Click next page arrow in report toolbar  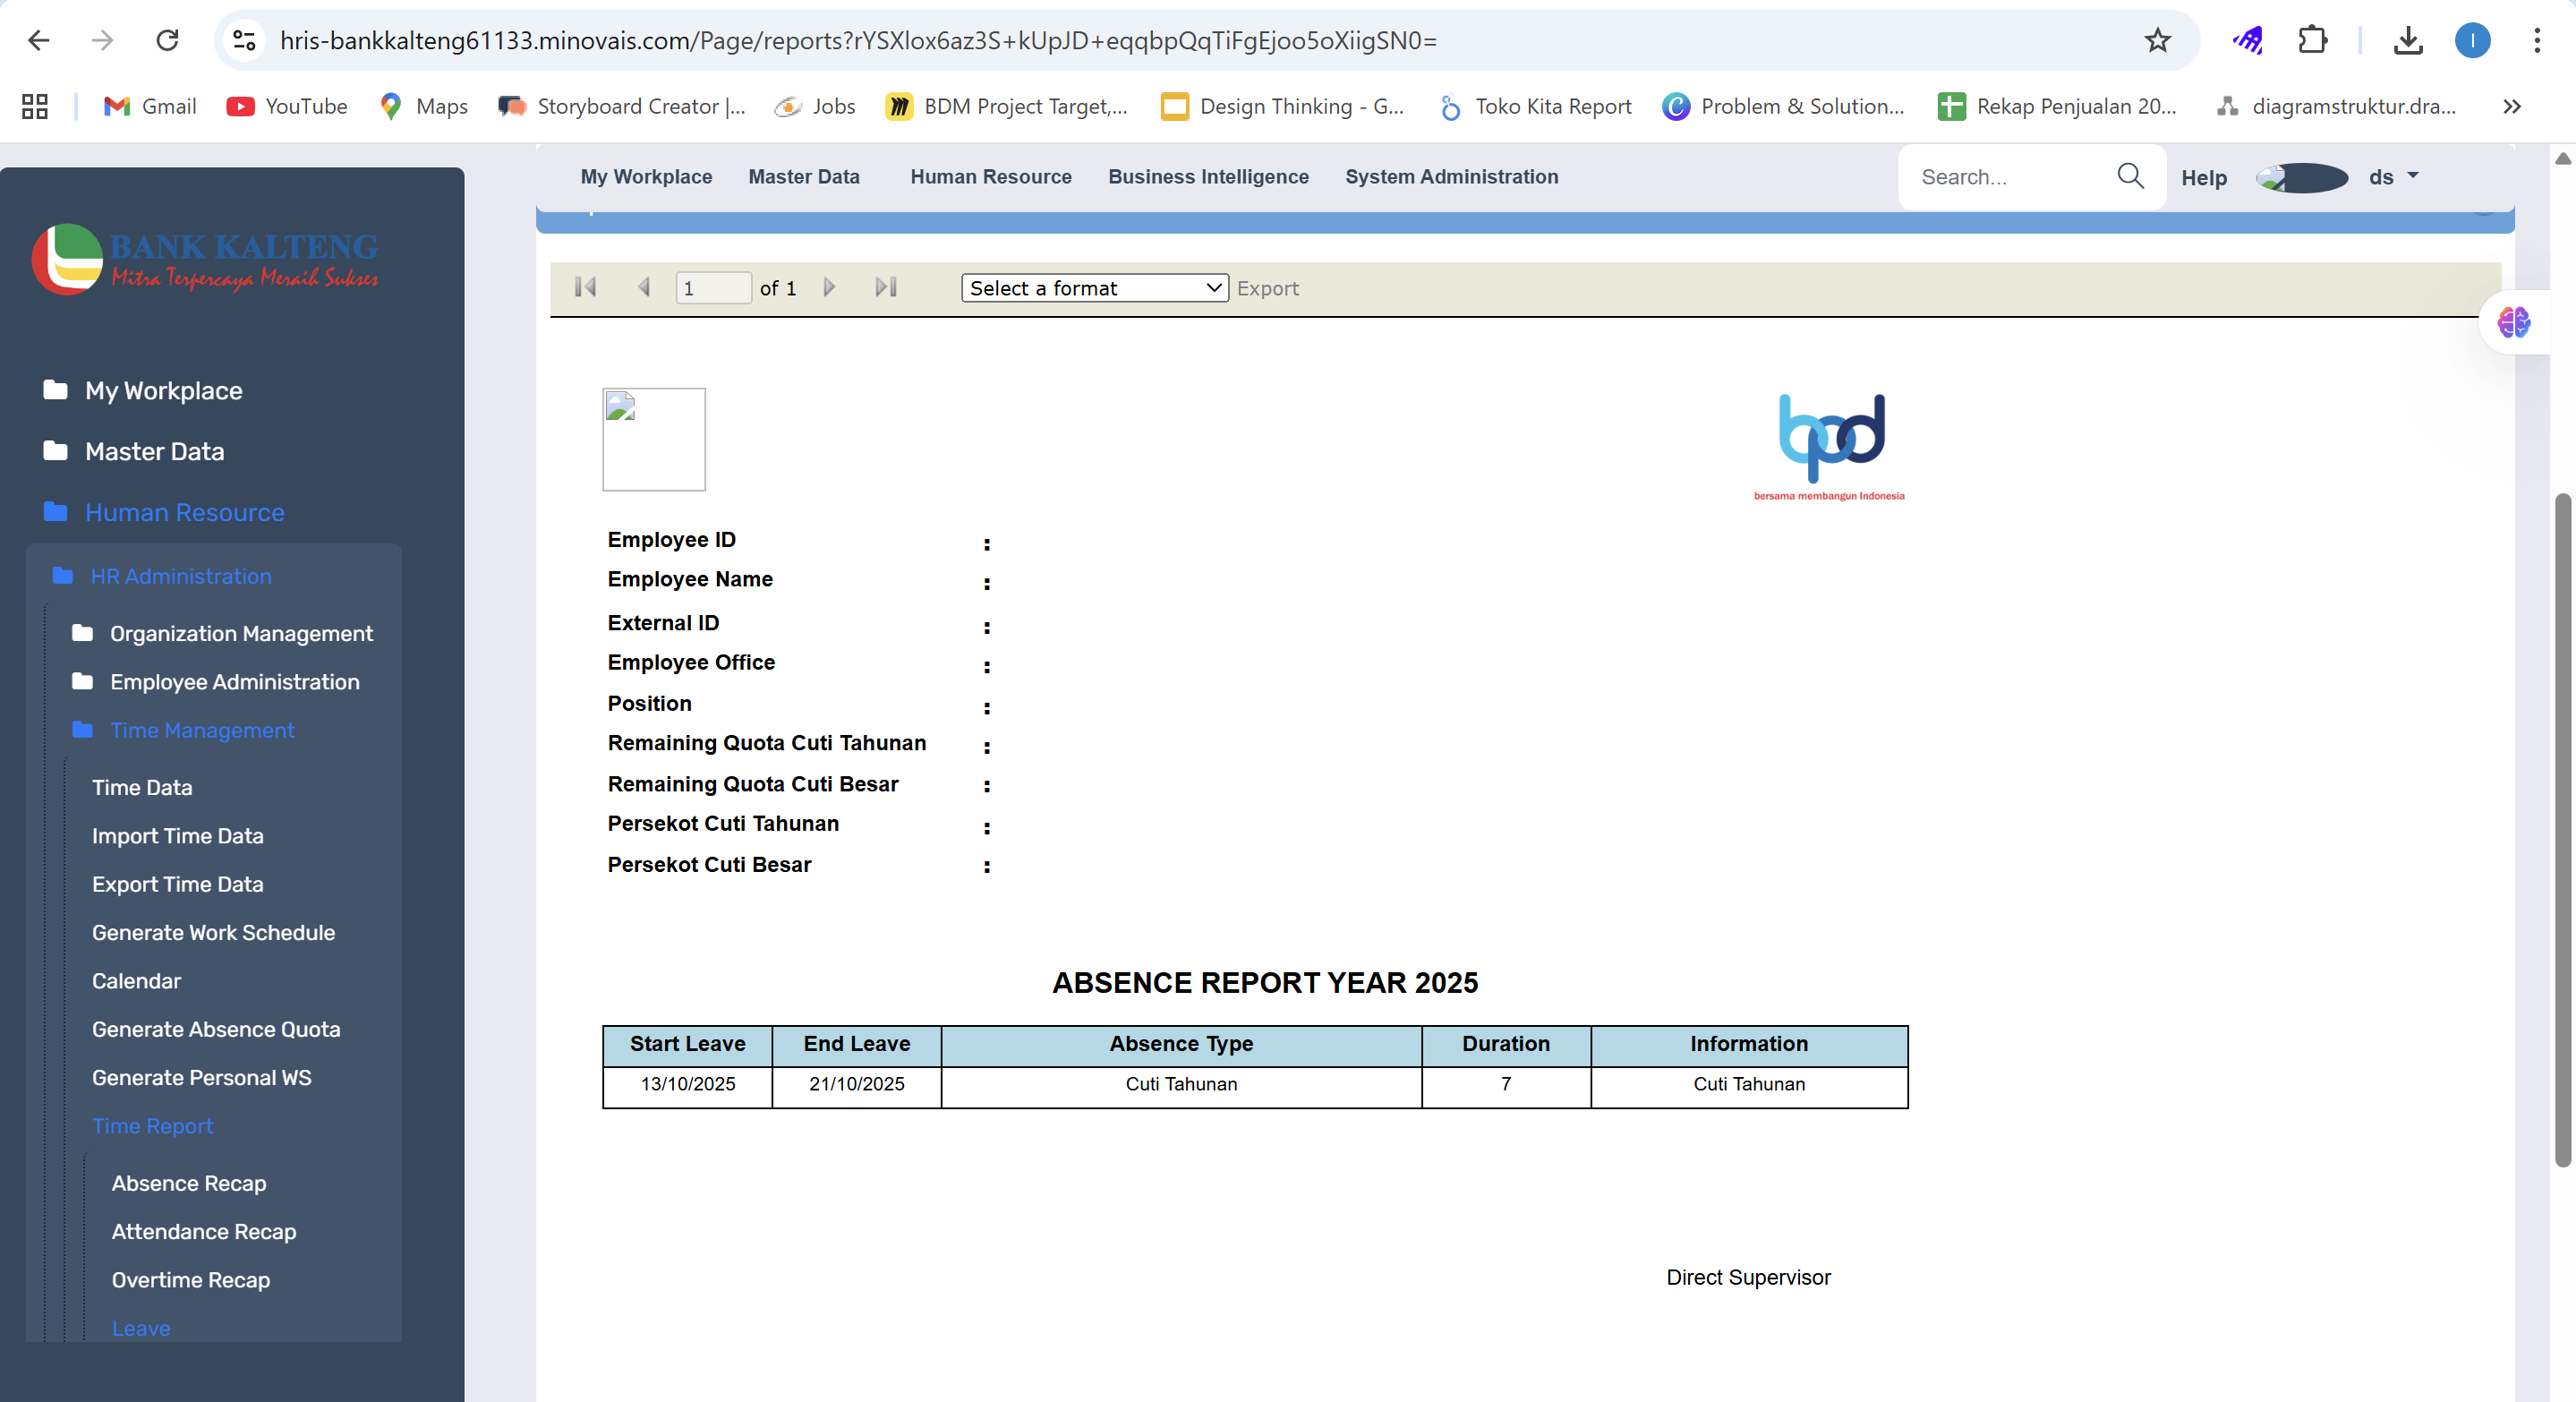coord(829,288)
